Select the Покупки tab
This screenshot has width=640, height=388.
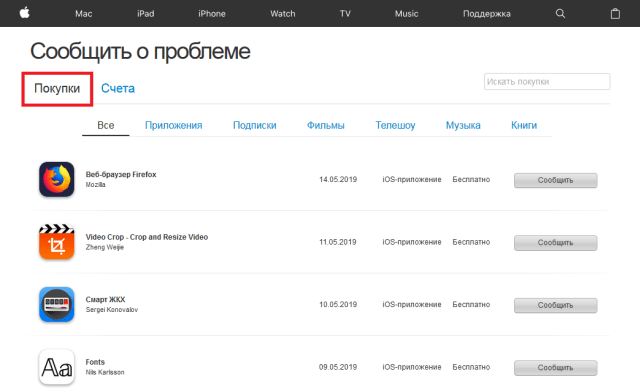pyautogui.click(x=57, y=89)
